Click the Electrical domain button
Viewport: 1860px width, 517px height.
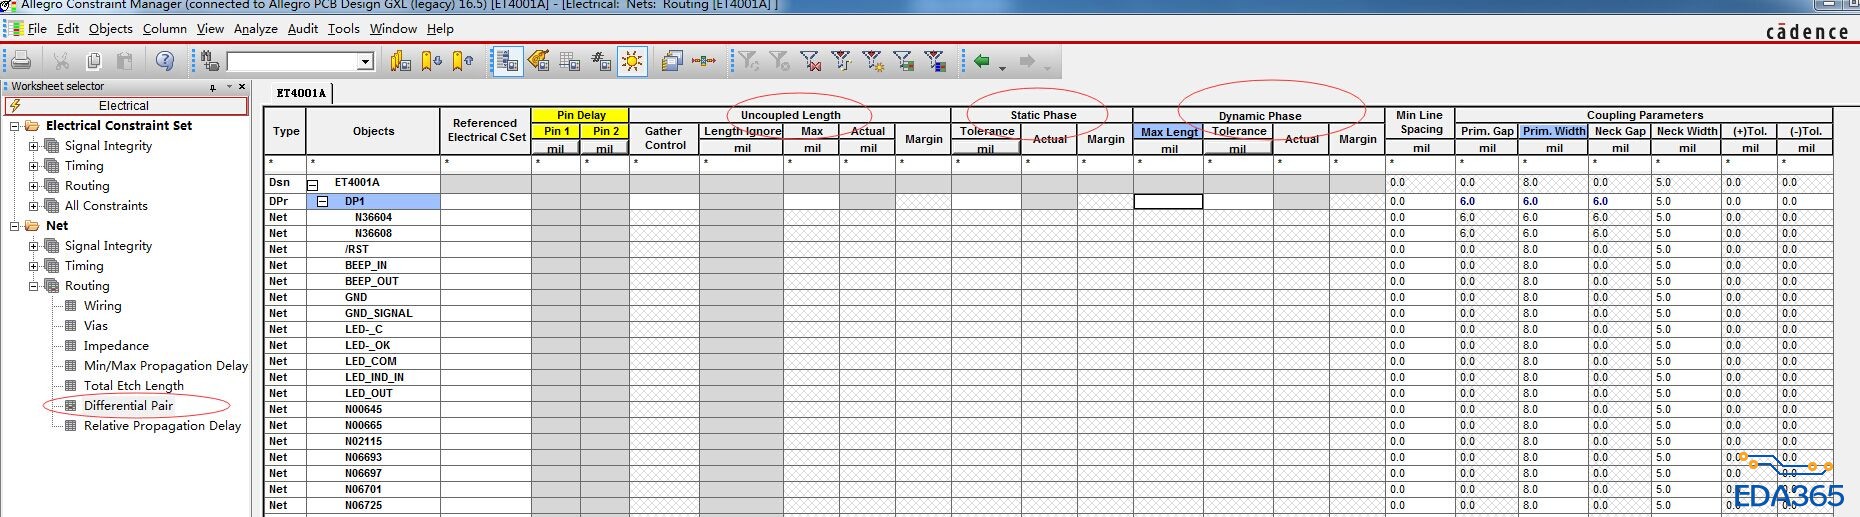point(126,106)
